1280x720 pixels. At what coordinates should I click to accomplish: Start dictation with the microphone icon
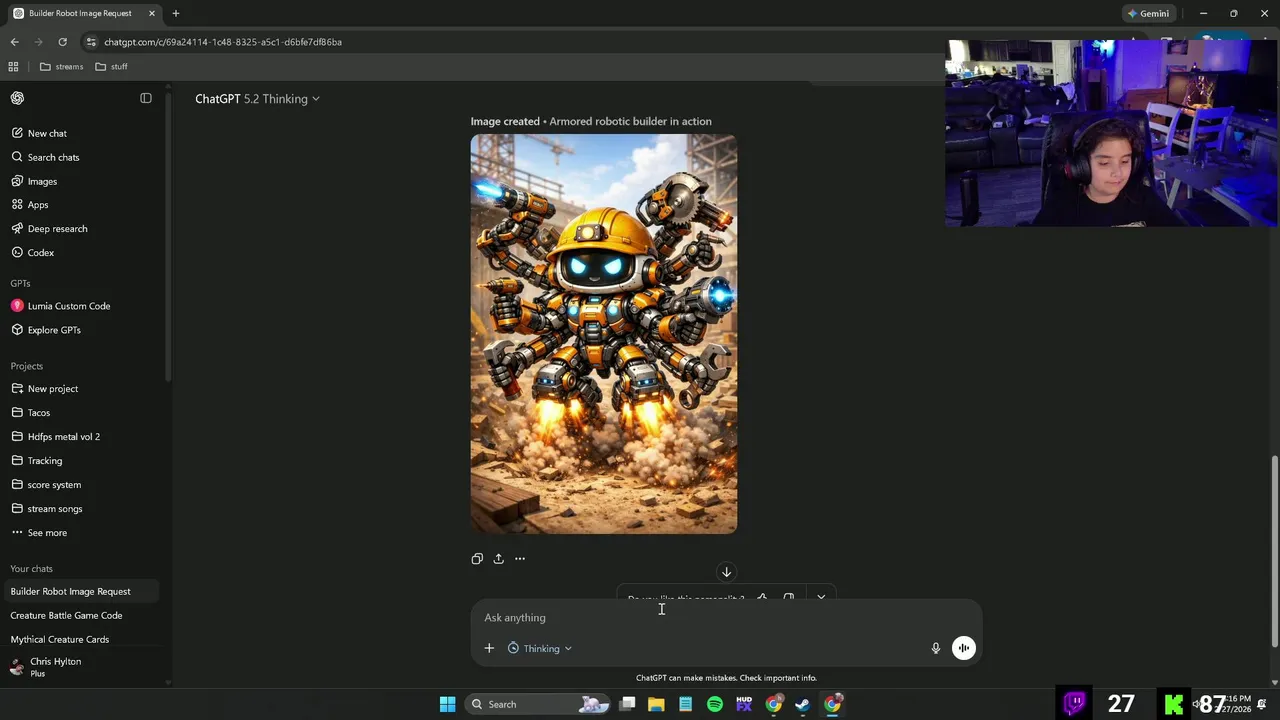coord(936,648)
